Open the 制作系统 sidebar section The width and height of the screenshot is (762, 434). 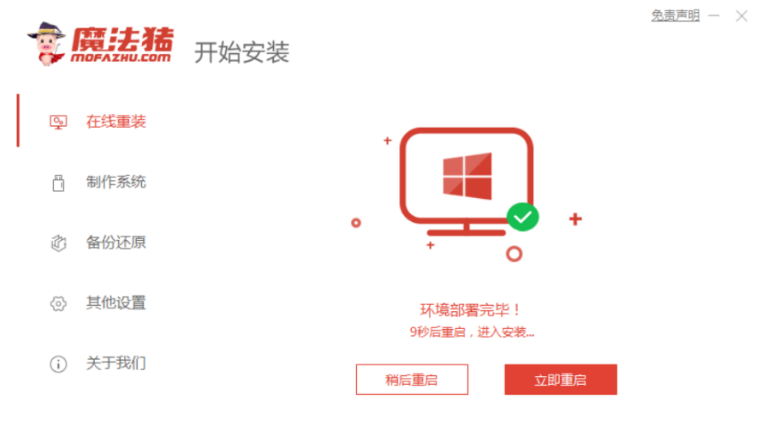coord(97,182)
